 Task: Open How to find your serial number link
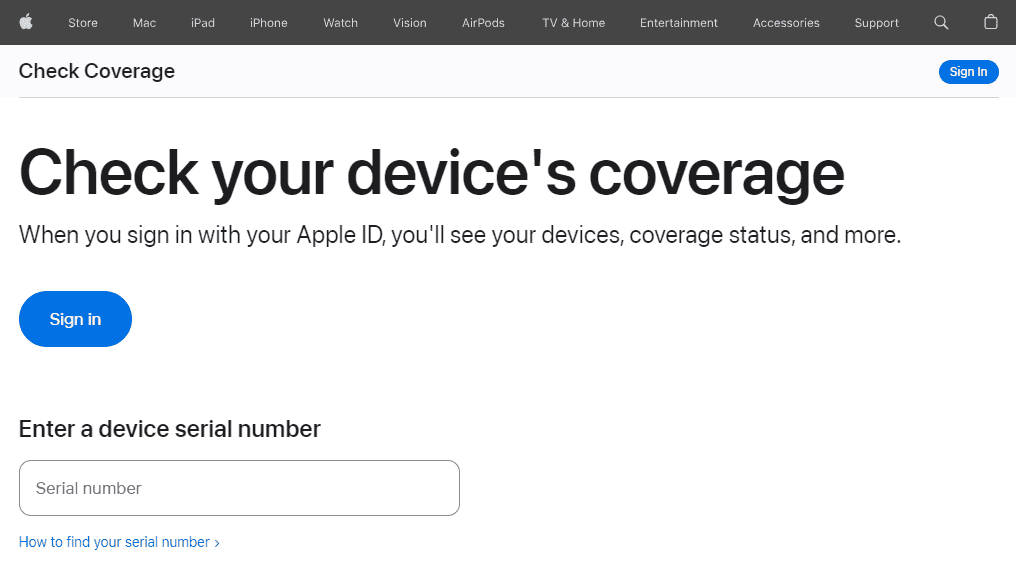pyautogui.click(x=119, y=542)
